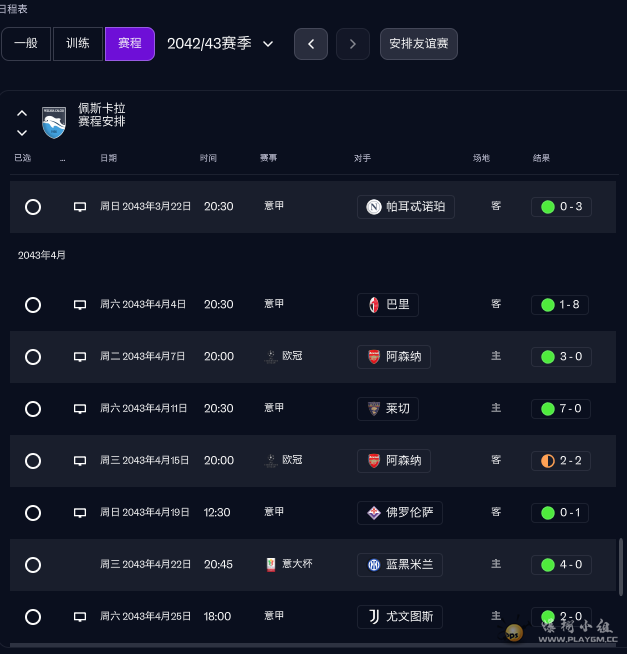Click the Pescara club badge icon
Viewport: 627px width, 654px height.
(53, 122)
